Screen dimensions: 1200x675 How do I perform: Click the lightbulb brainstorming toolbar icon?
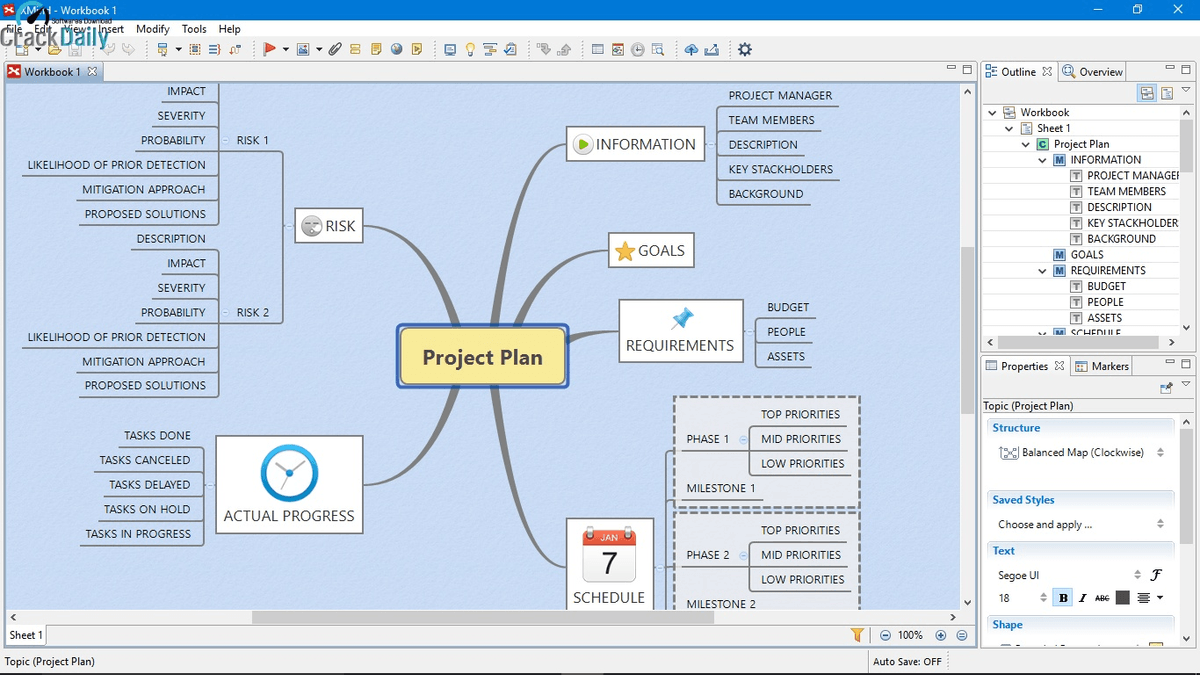[x=470, y=49]
